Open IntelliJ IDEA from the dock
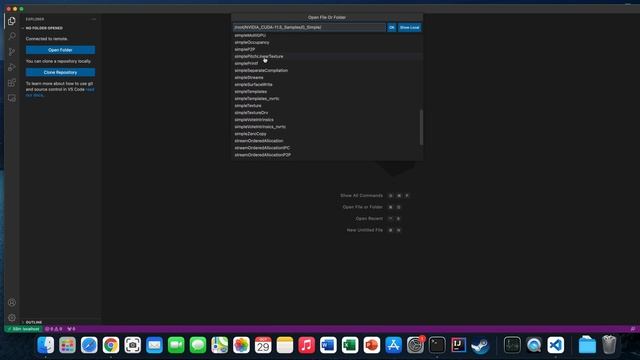Screen dimensions: 640x360 click(459, 345)
